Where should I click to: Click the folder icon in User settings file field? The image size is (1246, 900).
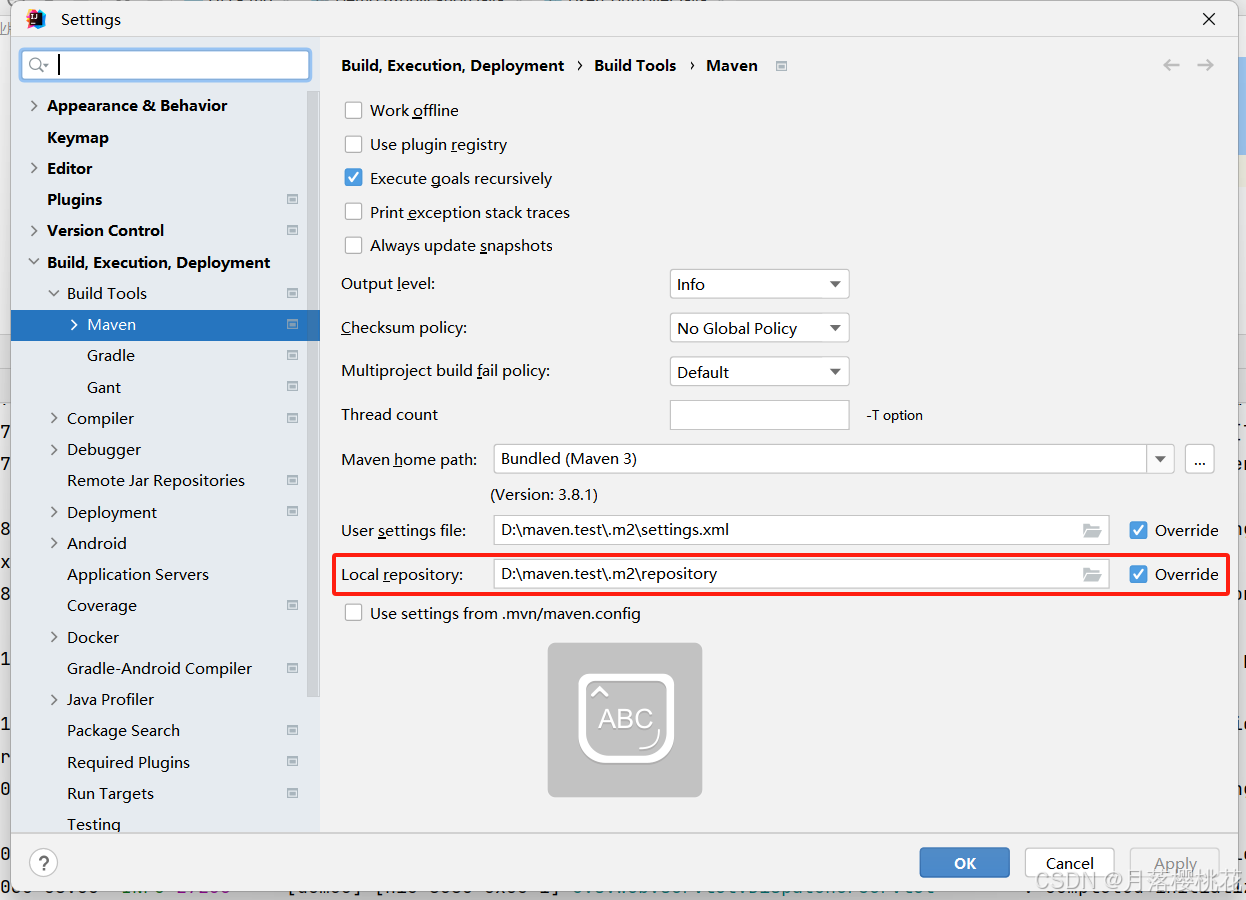[x=1091, y=530]
